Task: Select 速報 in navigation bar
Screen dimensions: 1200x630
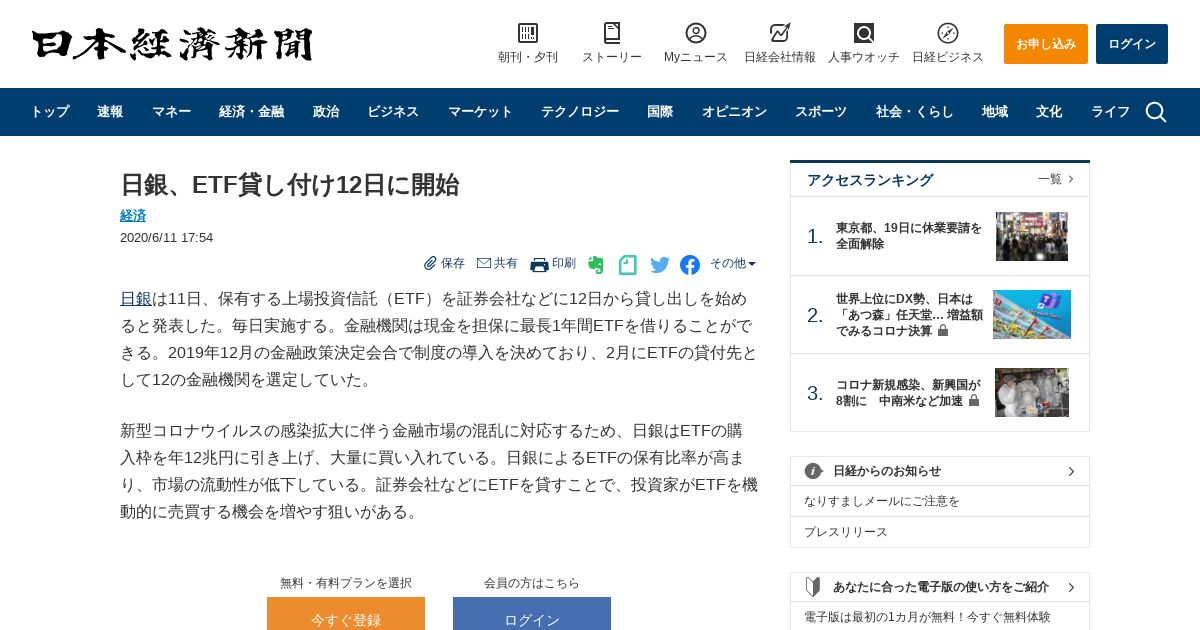Action: tap(110, 112)
